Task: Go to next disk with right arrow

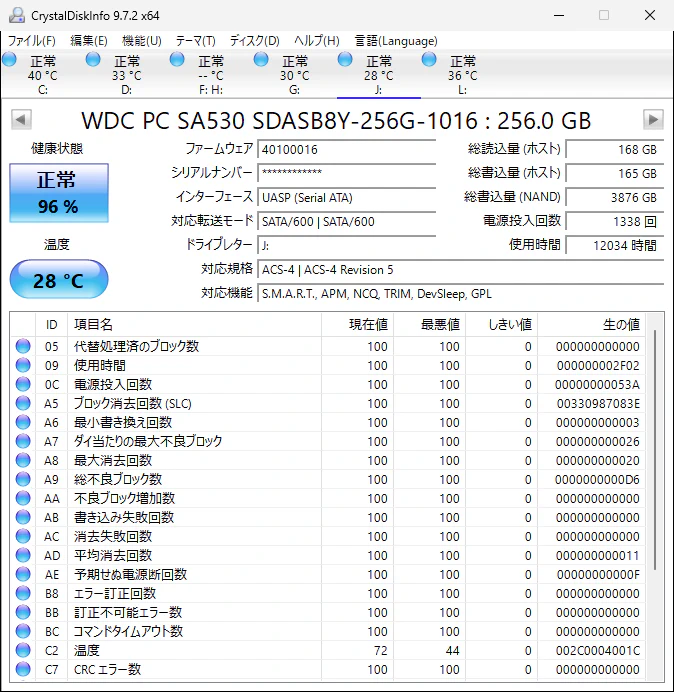Action: click(653, 119)
